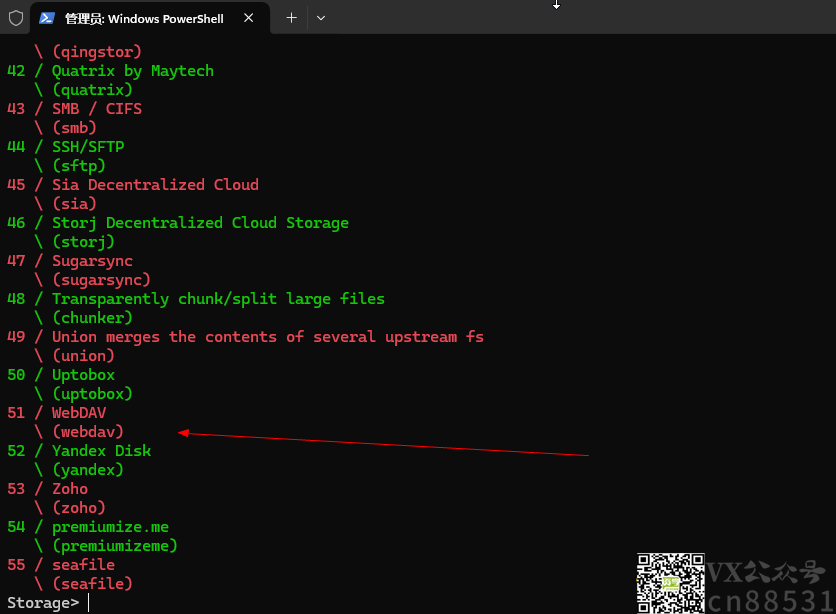This screenshot has width=836, height=614.
Task: Click the line '52 / Yandex Disk'
Action: coord(79,451)
